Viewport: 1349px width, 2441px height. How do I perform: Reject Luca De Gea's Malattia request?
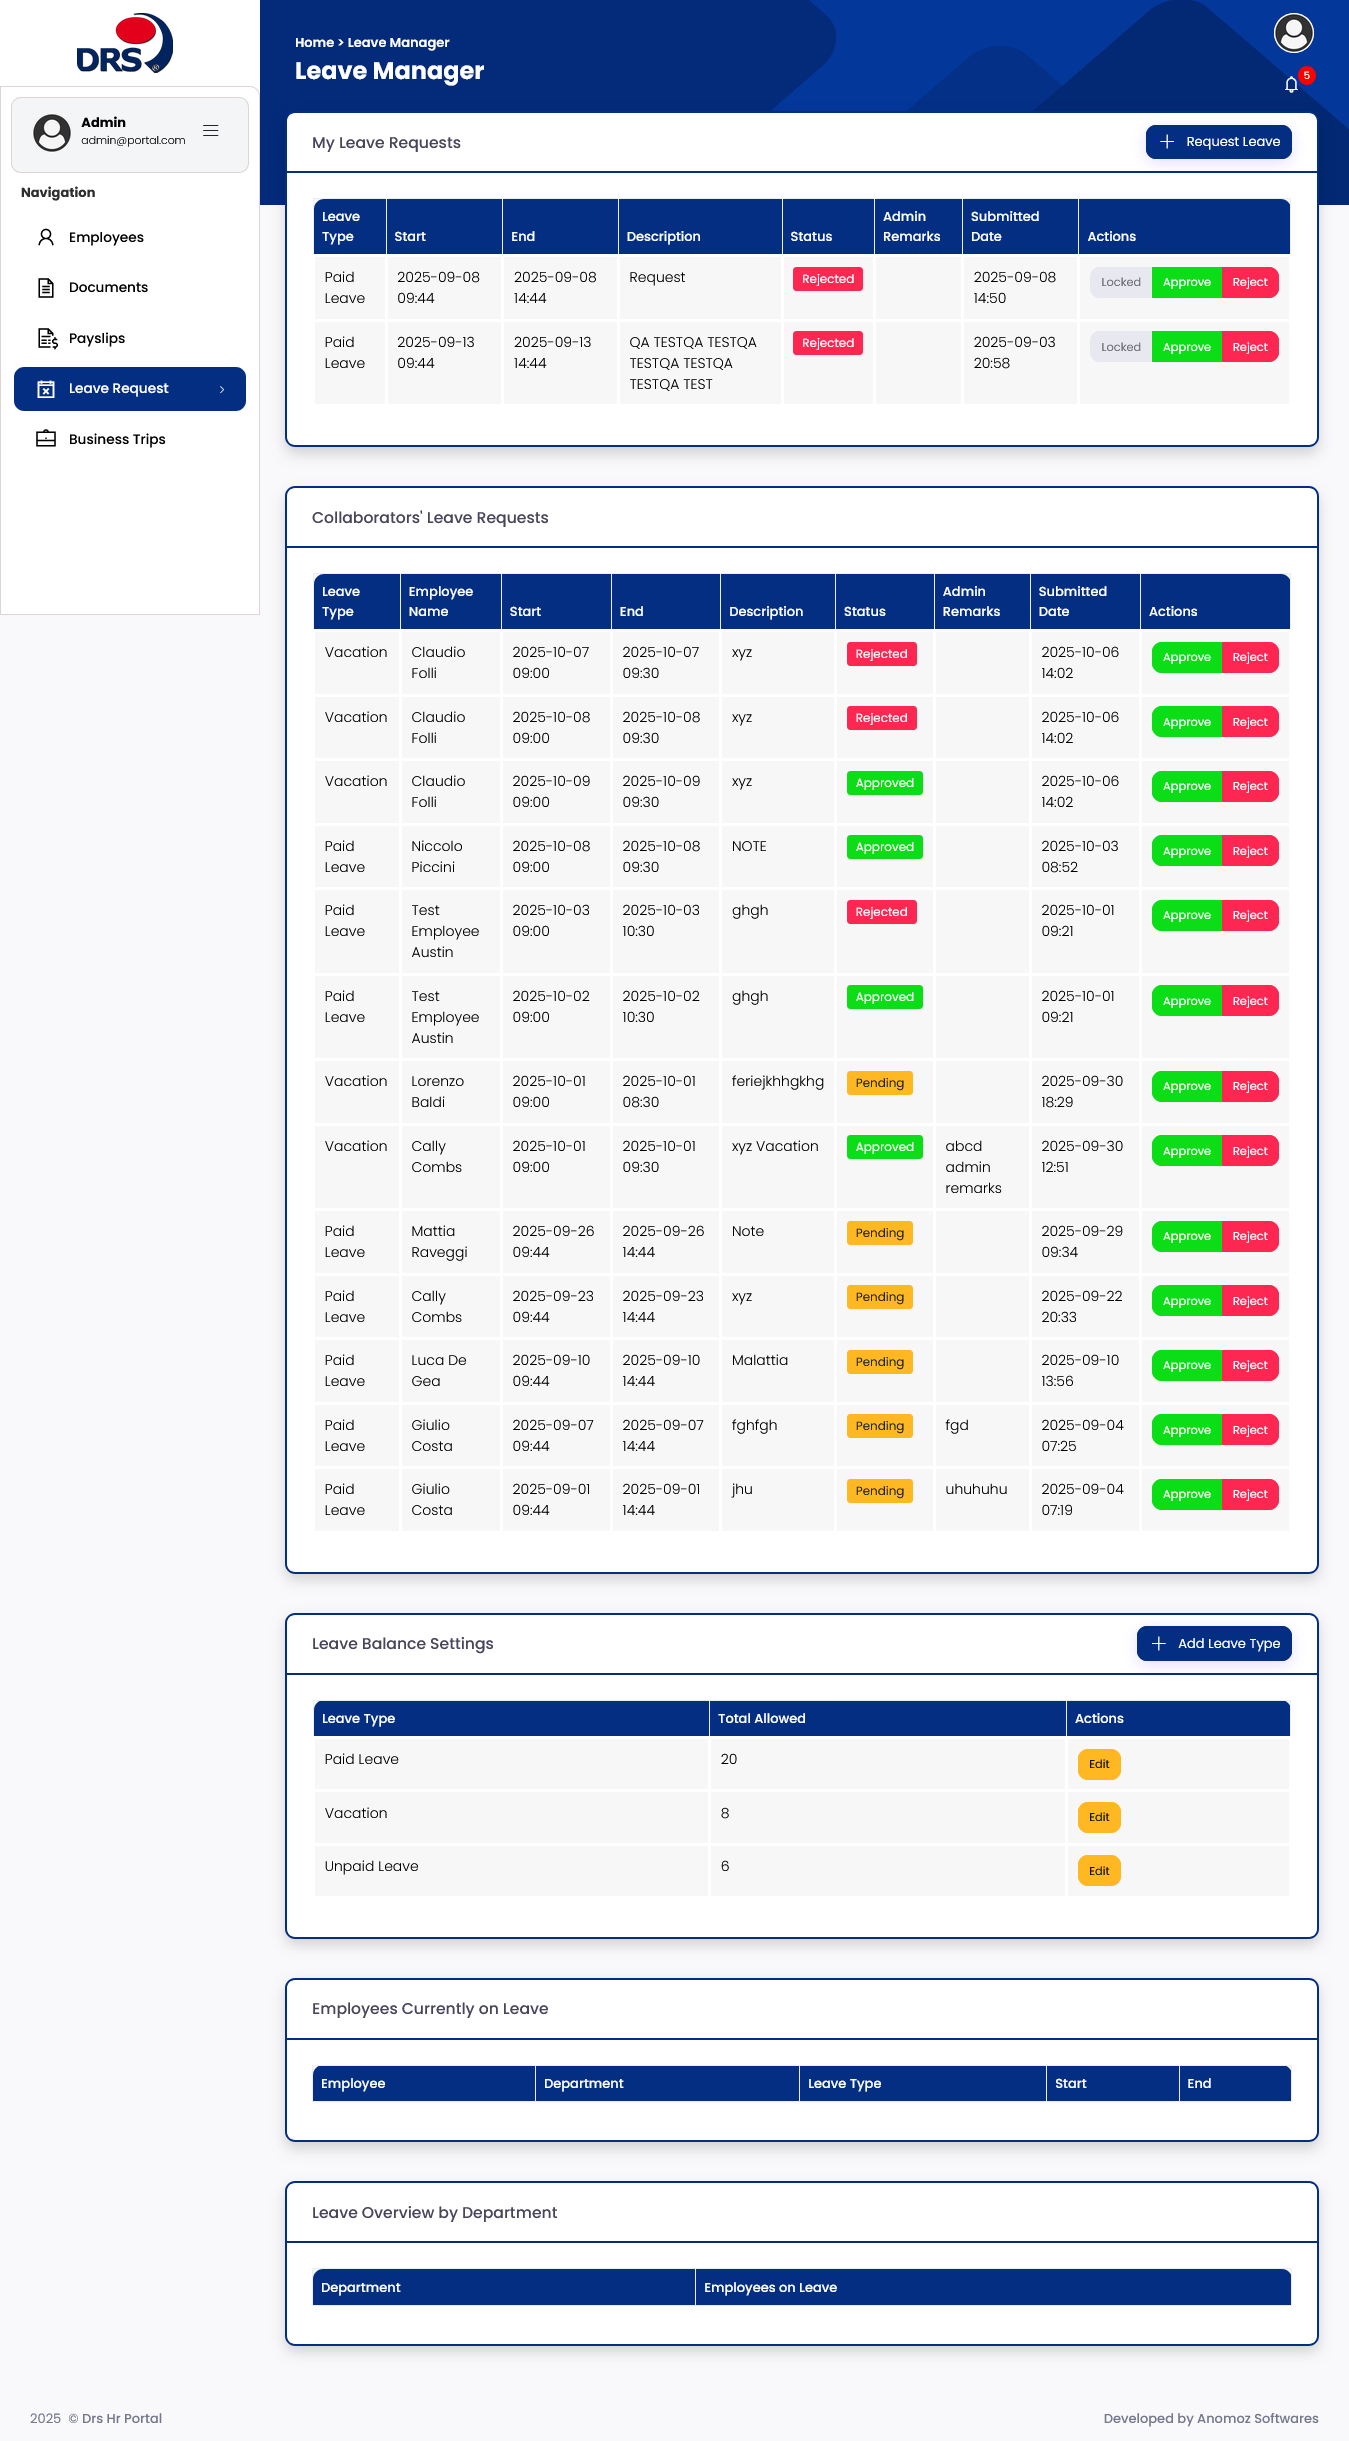coord(1249,1366)
